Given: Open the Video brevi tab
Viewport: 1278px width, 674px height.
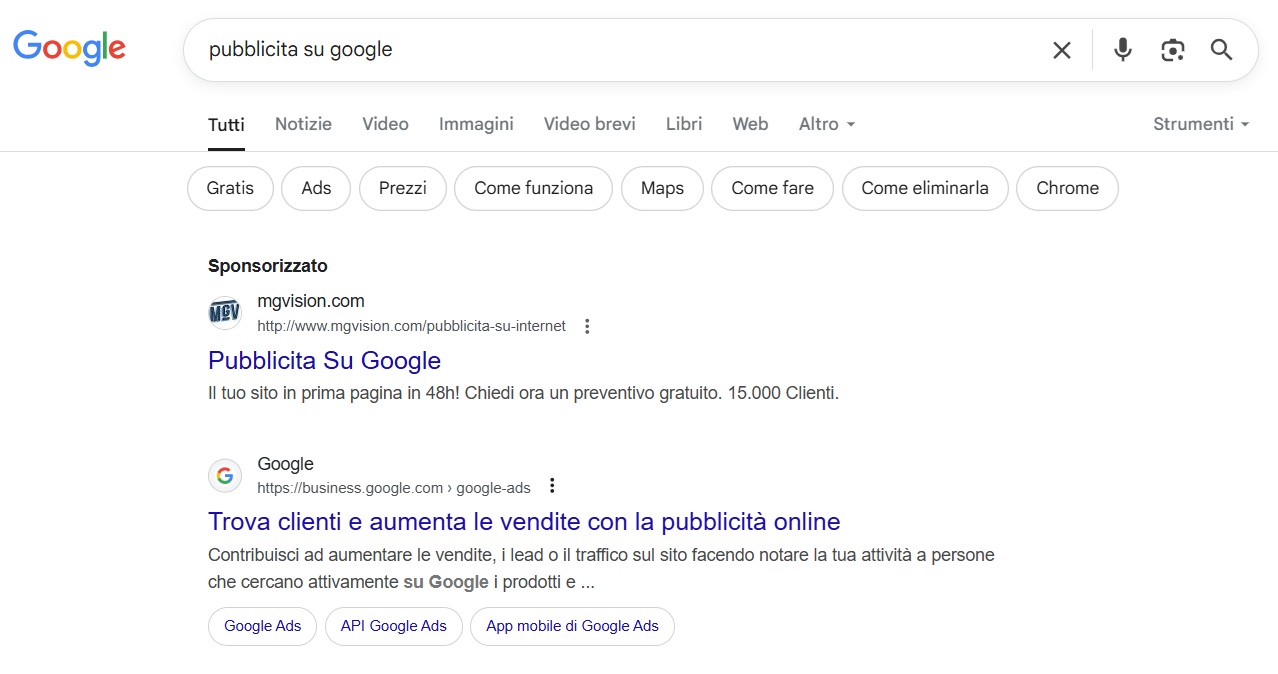Looking at the screenshot, I should coord(589,124).
